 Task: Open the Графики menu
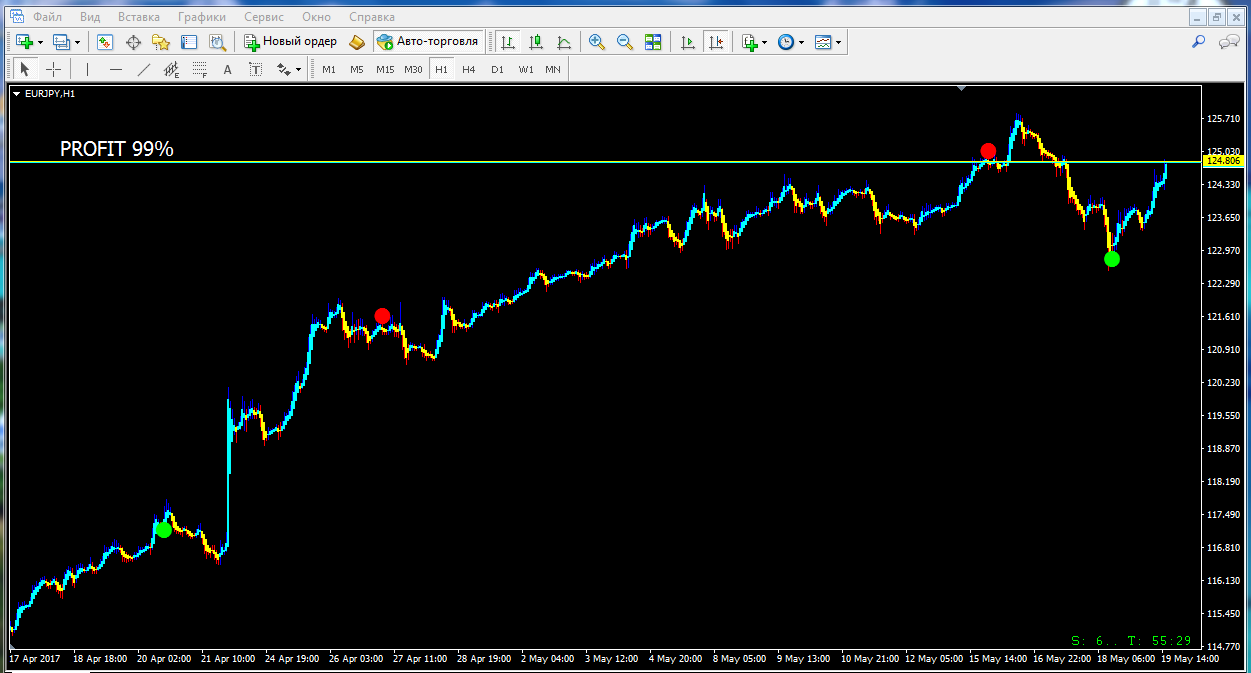point(201,17)
